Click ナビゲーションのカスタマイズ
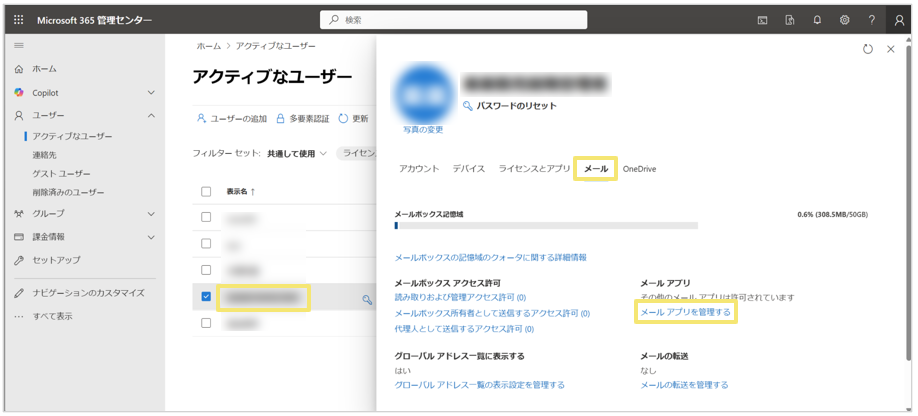 (88, 293)
